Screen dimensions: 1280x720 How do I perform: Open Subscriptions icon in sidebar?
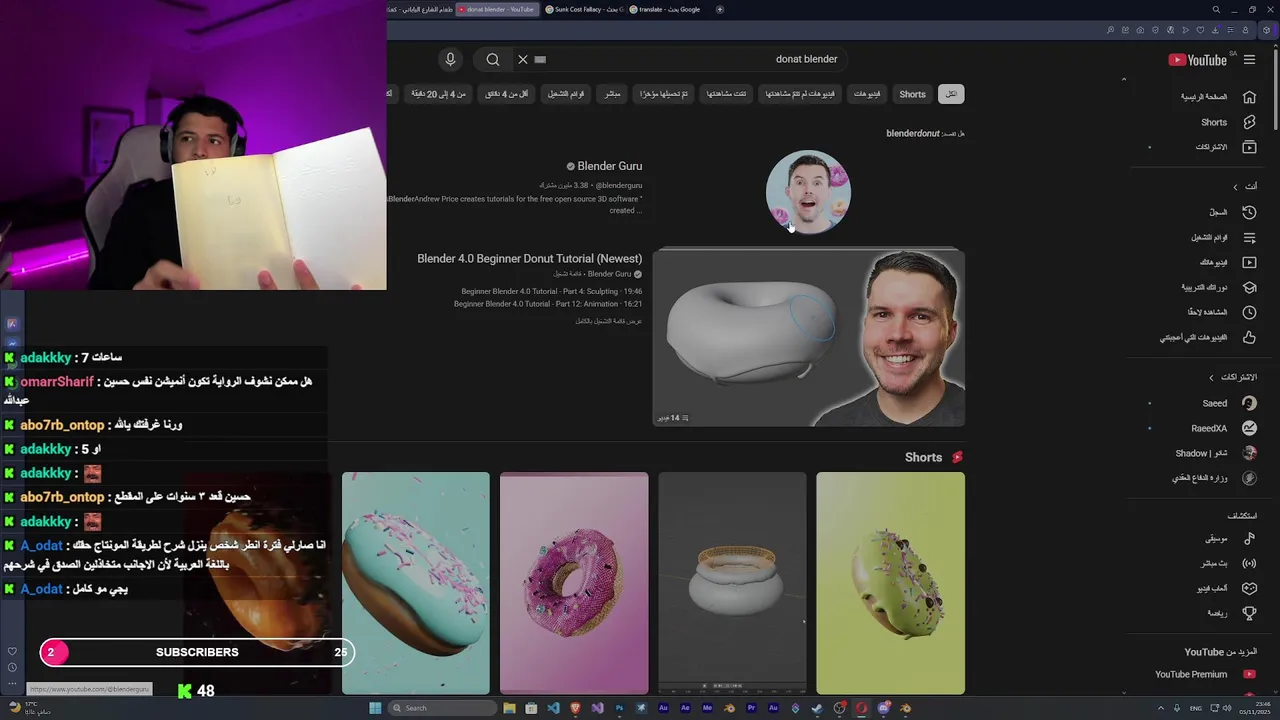(x=1249, y=147)
